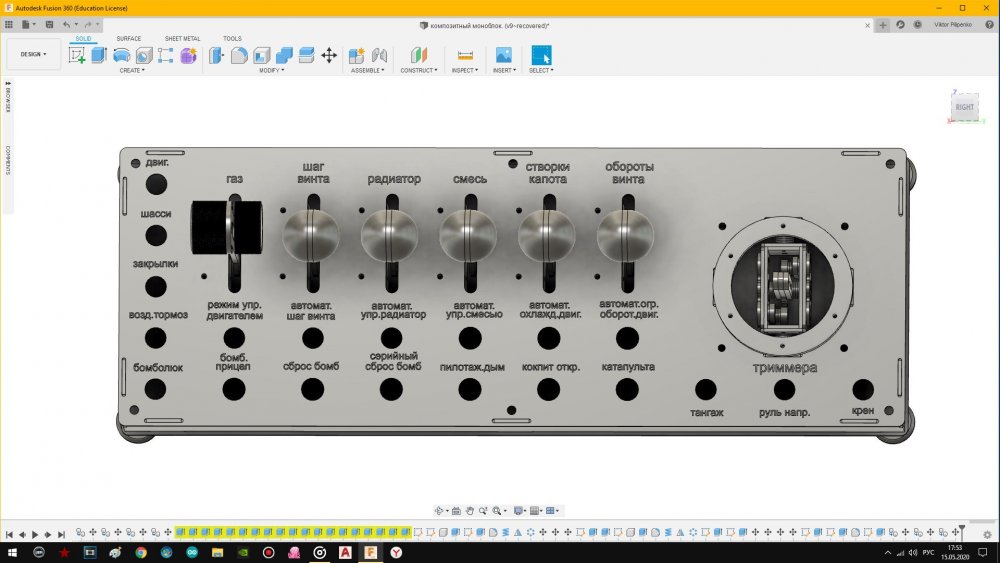This screenshot has height=563, width=1000.
Task: Open the data panel grid icon
Action: pos(8,24)
